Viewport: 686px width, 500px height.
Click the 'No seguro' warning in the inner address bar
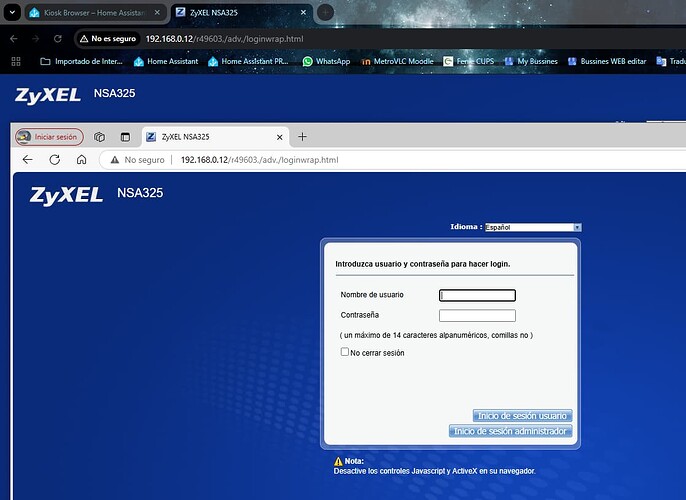coord(137,160)
